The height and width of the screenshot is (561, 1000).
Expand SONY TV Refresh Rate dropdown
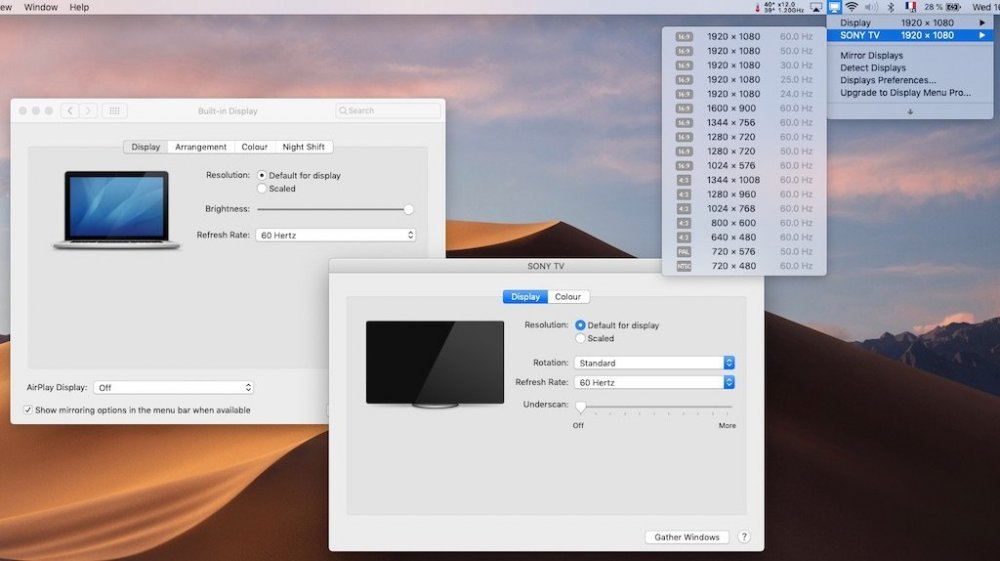(x=654, y=382)
